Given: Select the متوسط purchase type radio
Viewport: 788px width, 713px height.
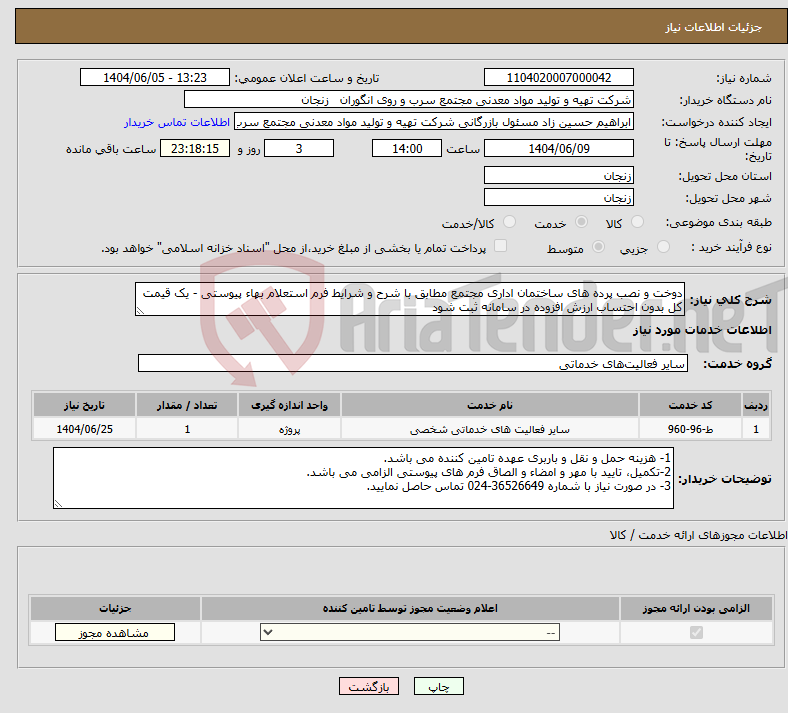Looking at the screenshot, I should (598, 247).
